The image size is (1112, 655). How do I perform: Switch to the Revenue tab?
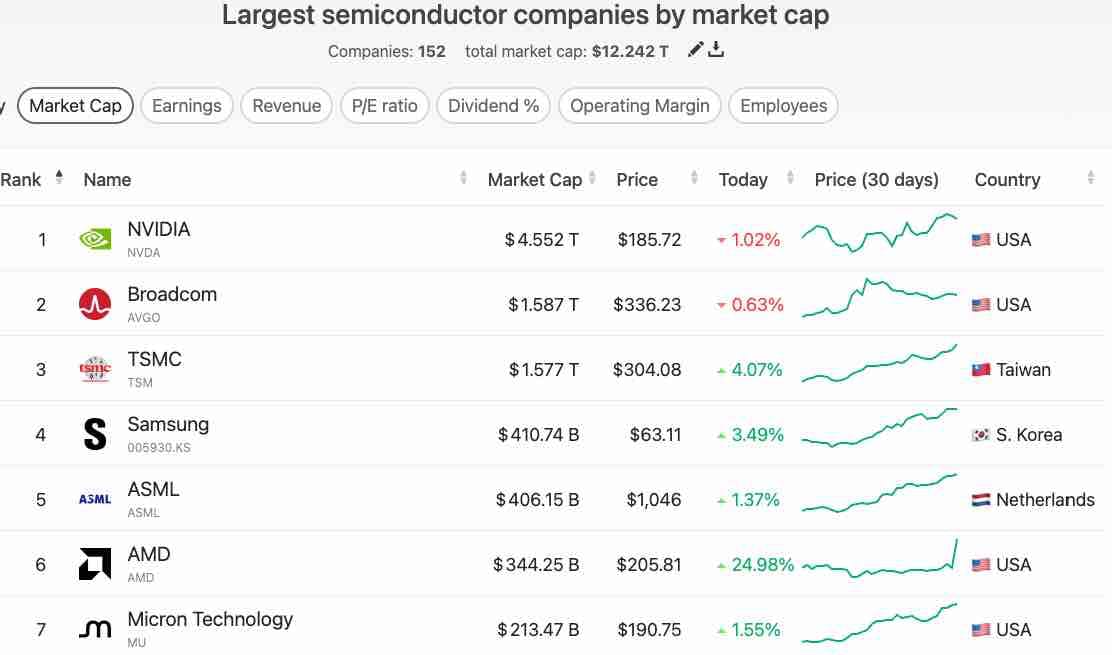[x=286, y=106]
